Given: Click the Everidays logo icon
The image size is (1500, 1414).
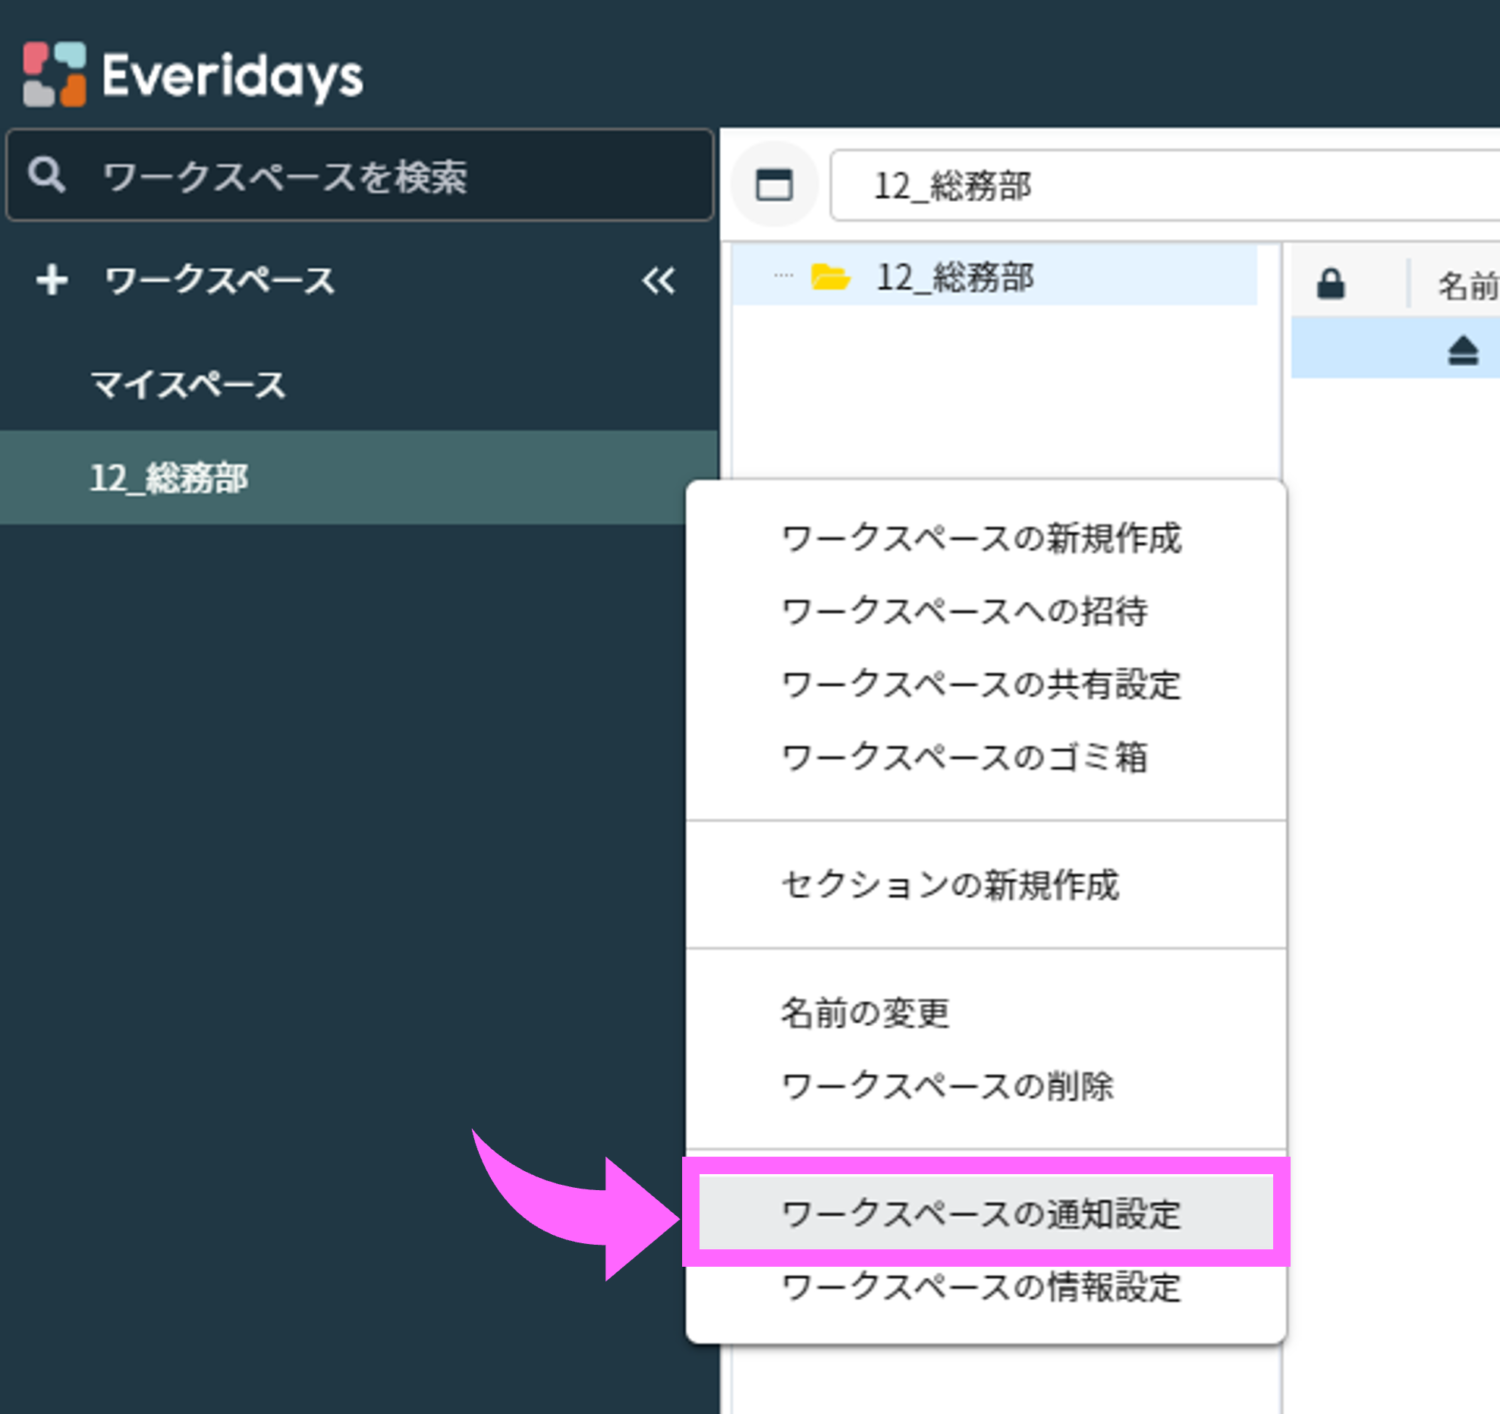Looking at the screenshot, I should pos(54,74).
